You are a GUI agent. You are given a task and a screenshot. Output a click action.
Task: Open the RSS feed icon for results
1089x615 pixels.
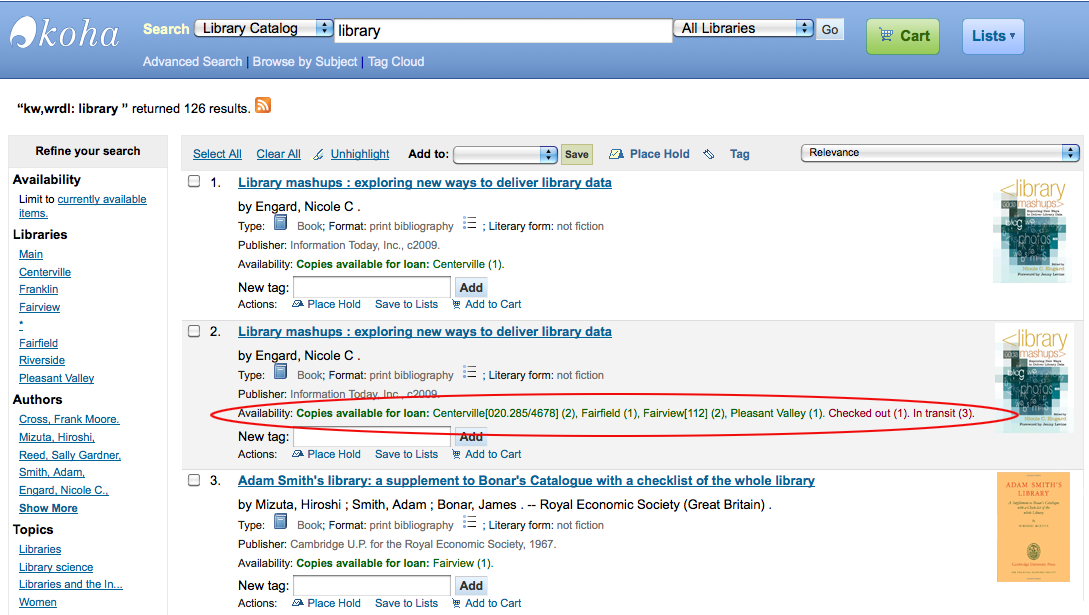tap(263, 106)
